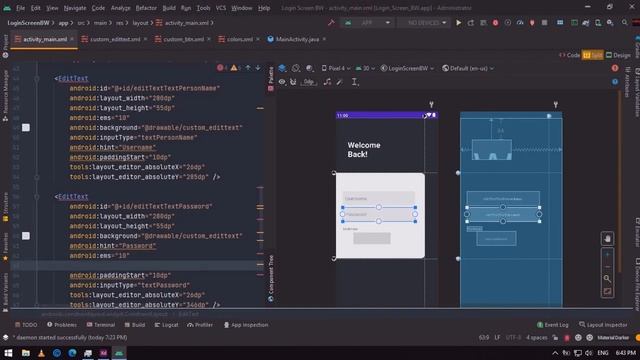Screen dimensions: 640x360
Task: Click the magnet autoconnect icon
Action: pyautogui.click(x=293, y=82)
